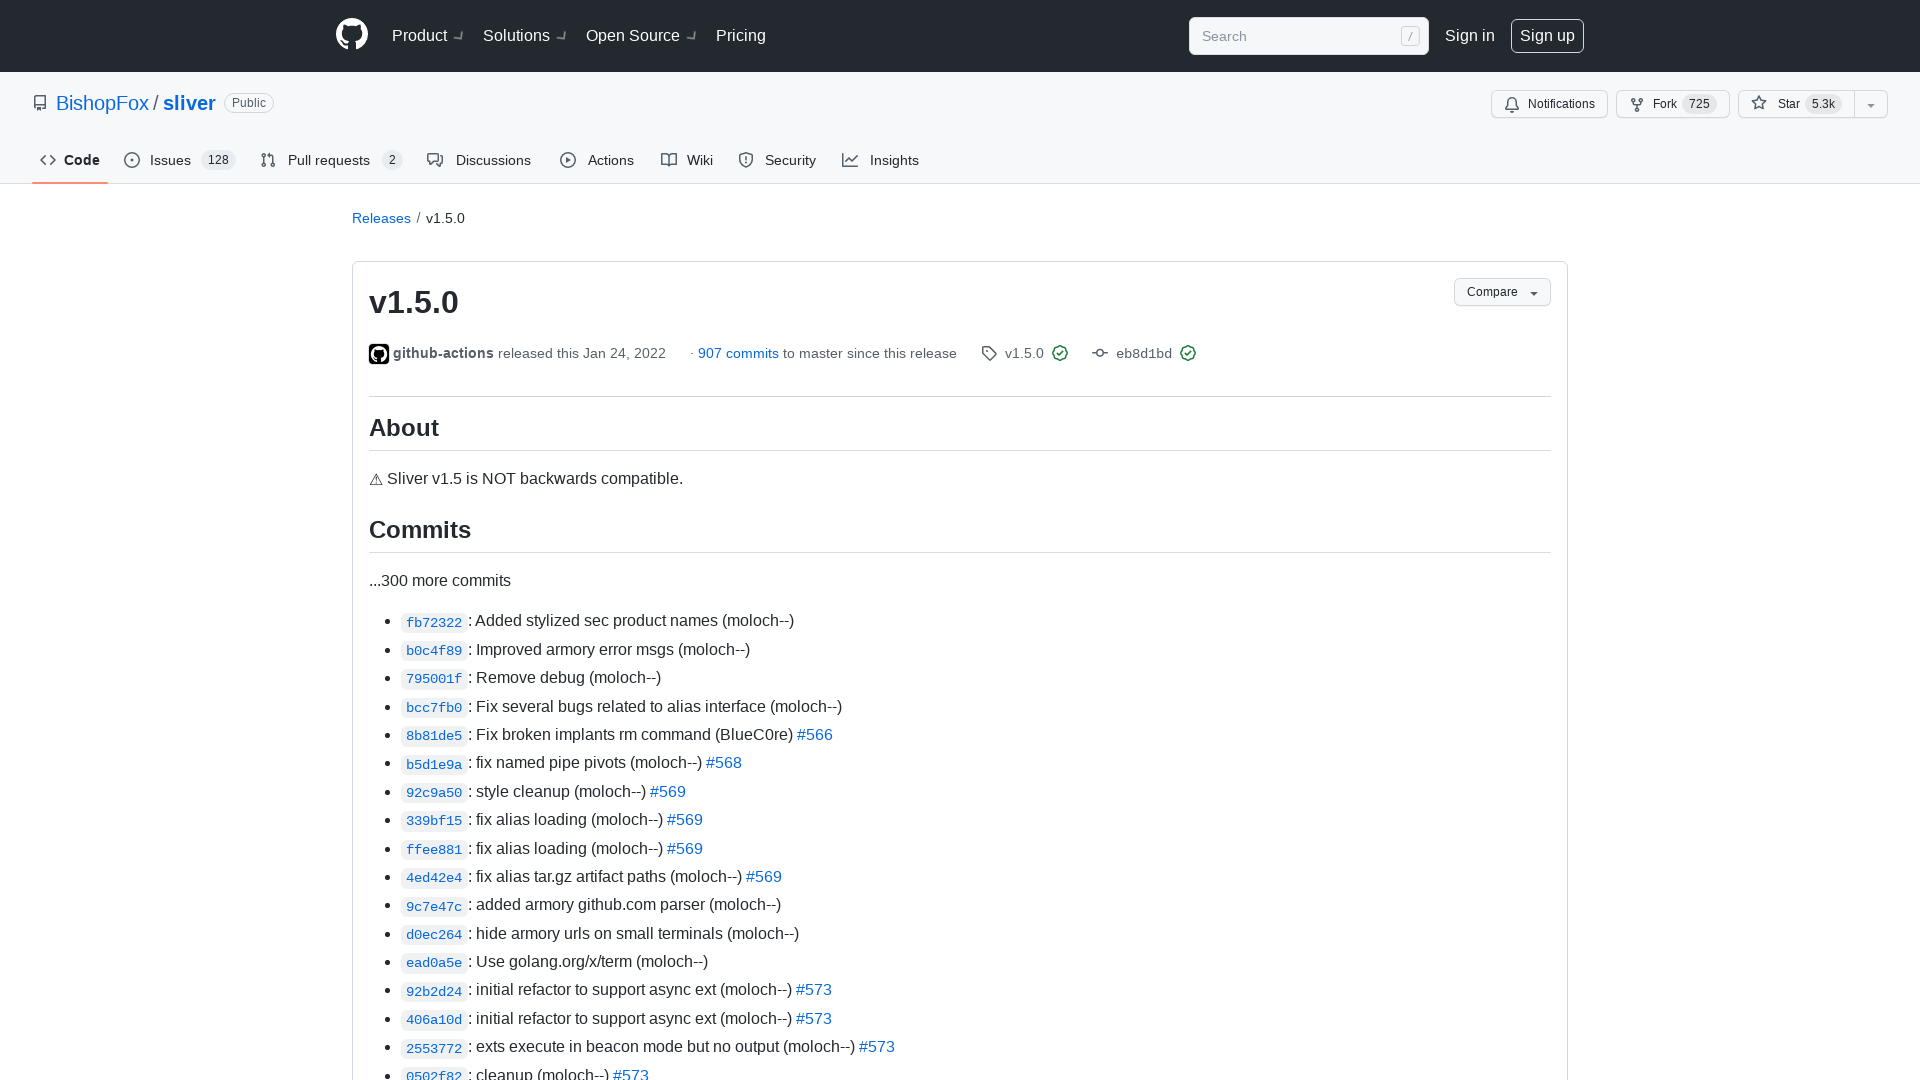The width and height of the screenshot is (1920, 1080).
Task: Open commit bcc7fb0
Action: [x=434, y=707]
